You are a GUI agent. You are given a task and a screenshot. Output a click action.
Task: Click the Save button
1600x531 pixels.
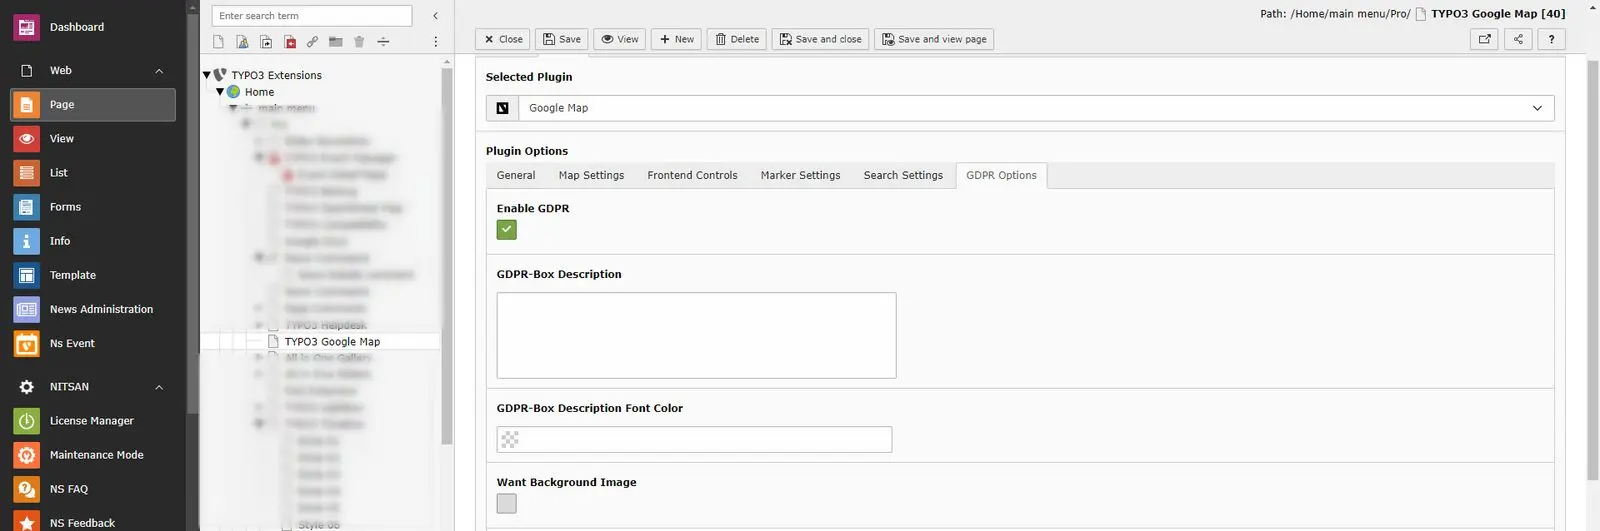coord(562,39)
